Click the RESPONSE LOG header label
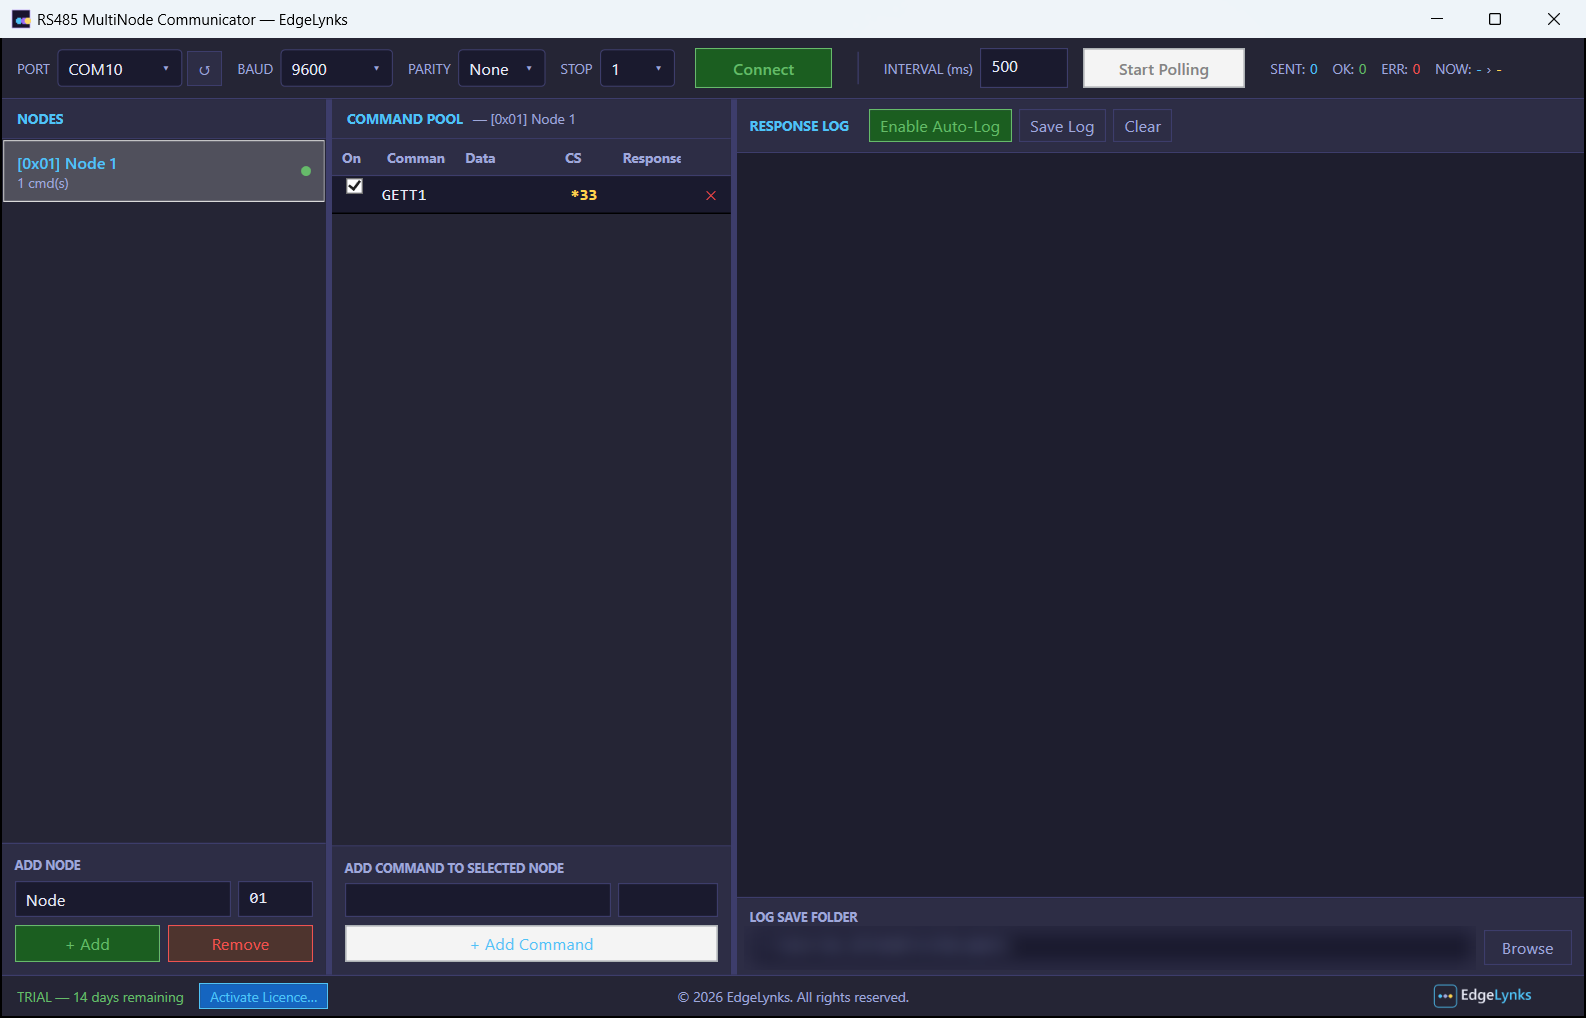The width and height of the screenshot is (1586, 1018). [x=799, y=126]
